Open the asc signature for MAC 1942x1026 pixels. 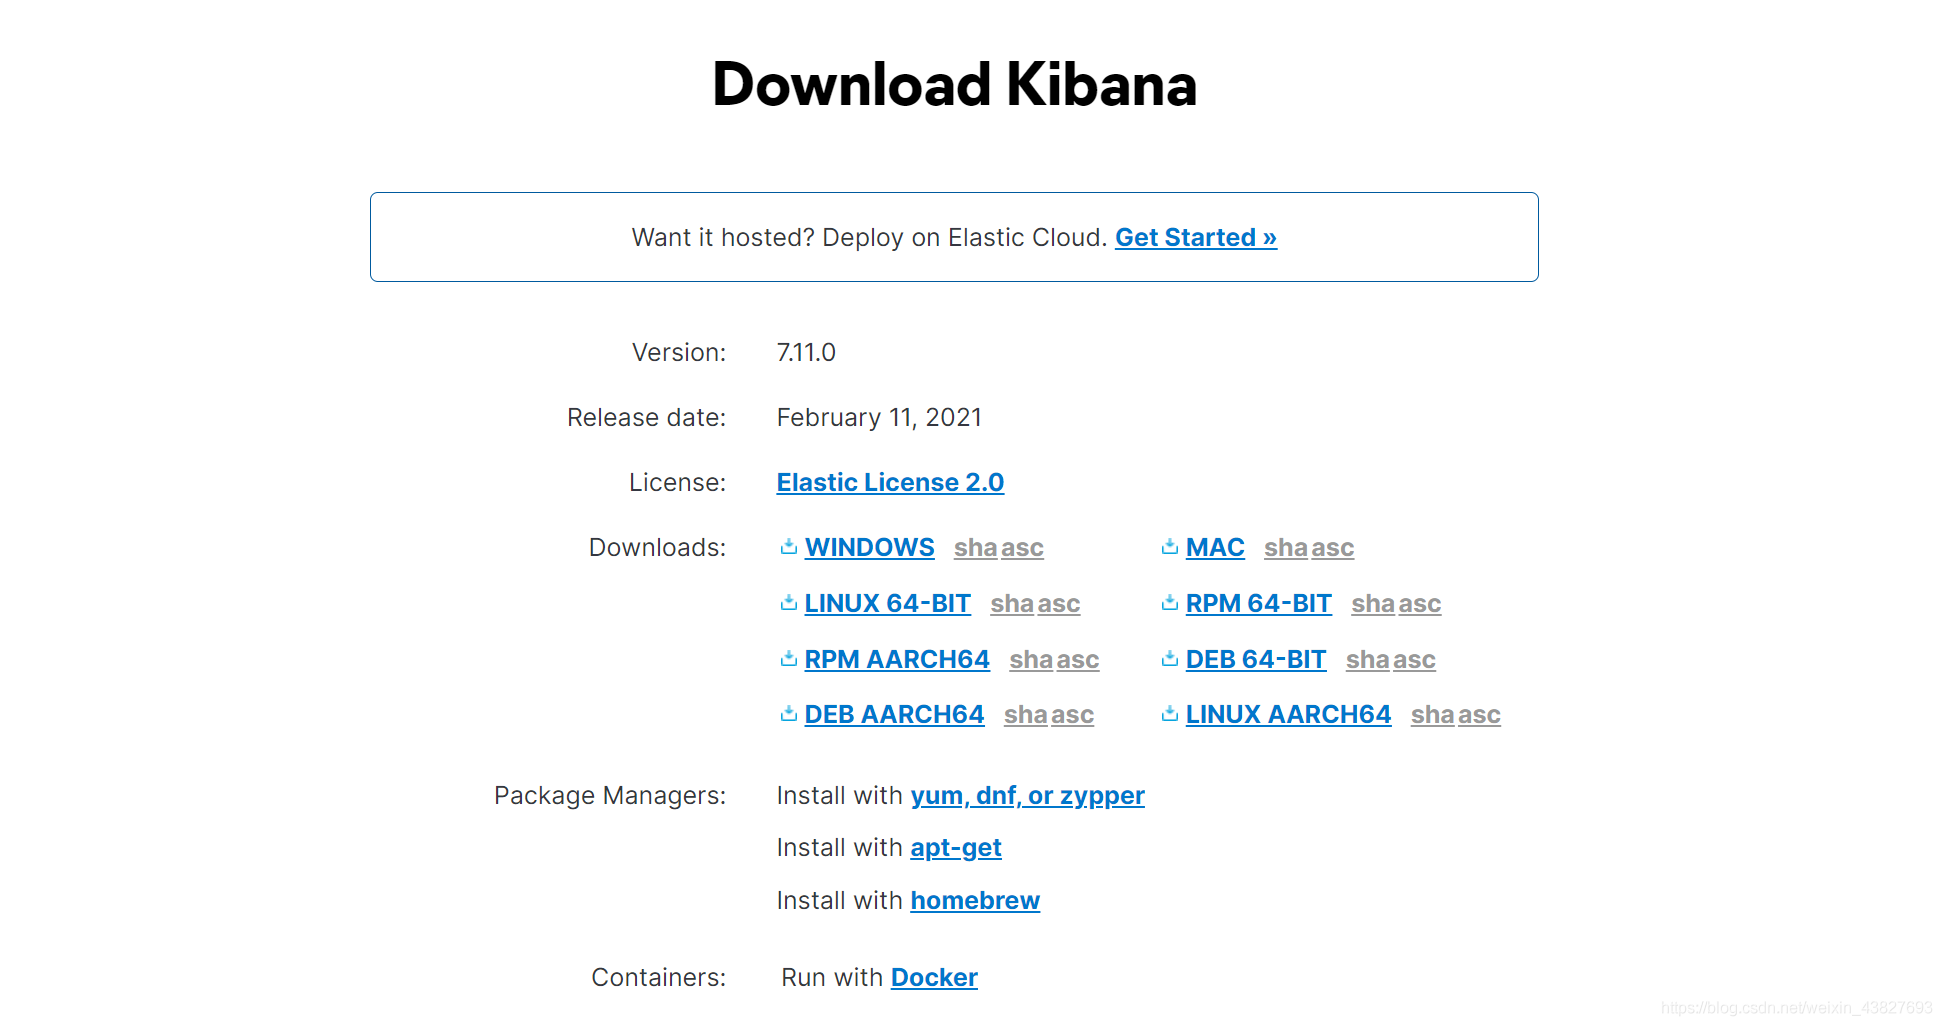click(1332, 548)
